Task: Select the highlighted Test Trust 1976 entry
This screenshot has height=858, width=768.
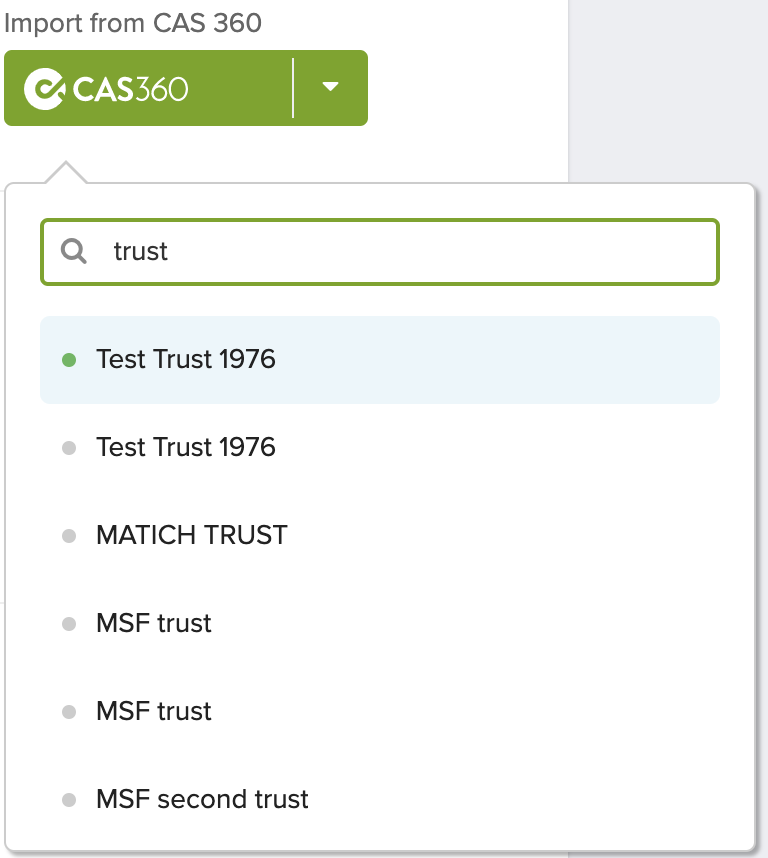Action: (x=380, y=360)
